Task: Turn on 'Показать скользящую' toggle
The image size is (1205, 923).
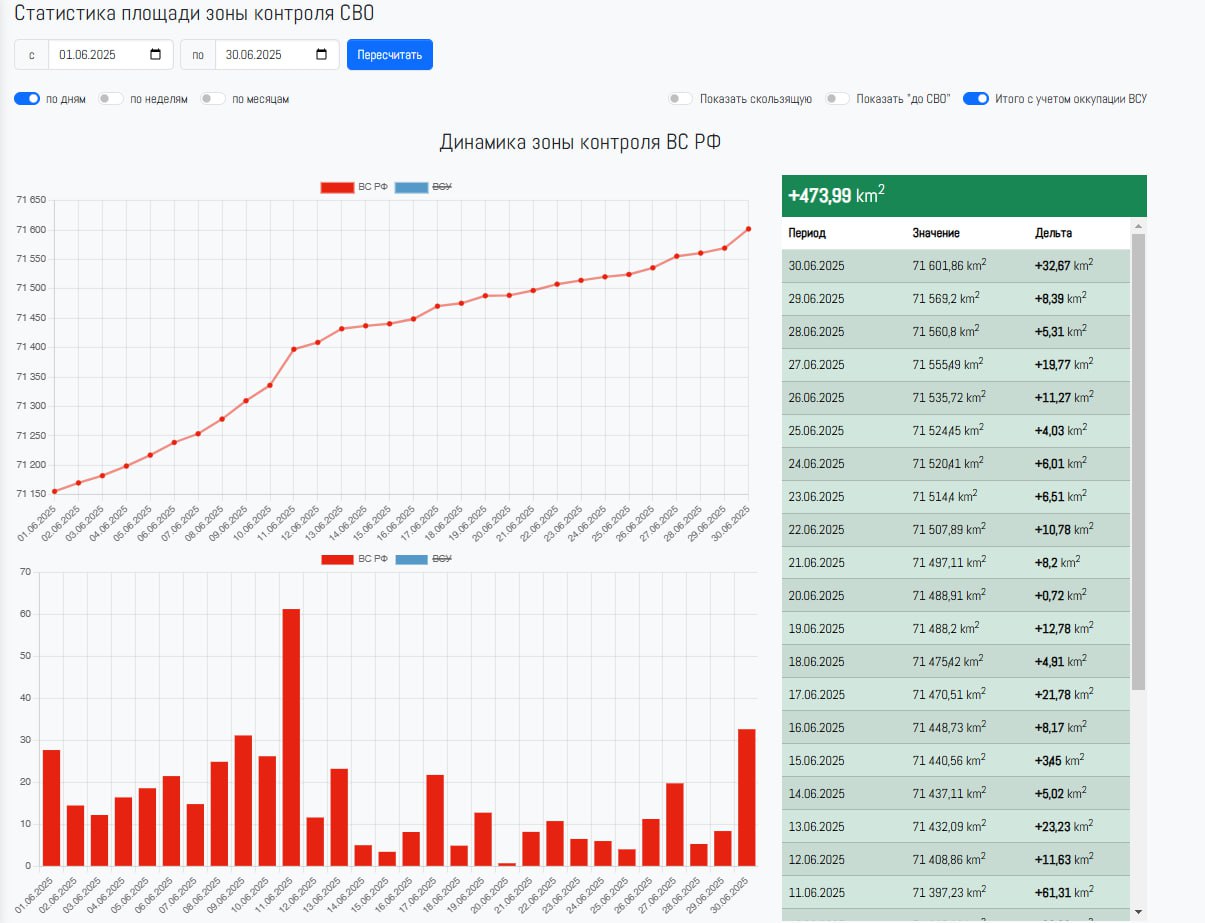Action: pyautogui.click(x=681, y=99)
